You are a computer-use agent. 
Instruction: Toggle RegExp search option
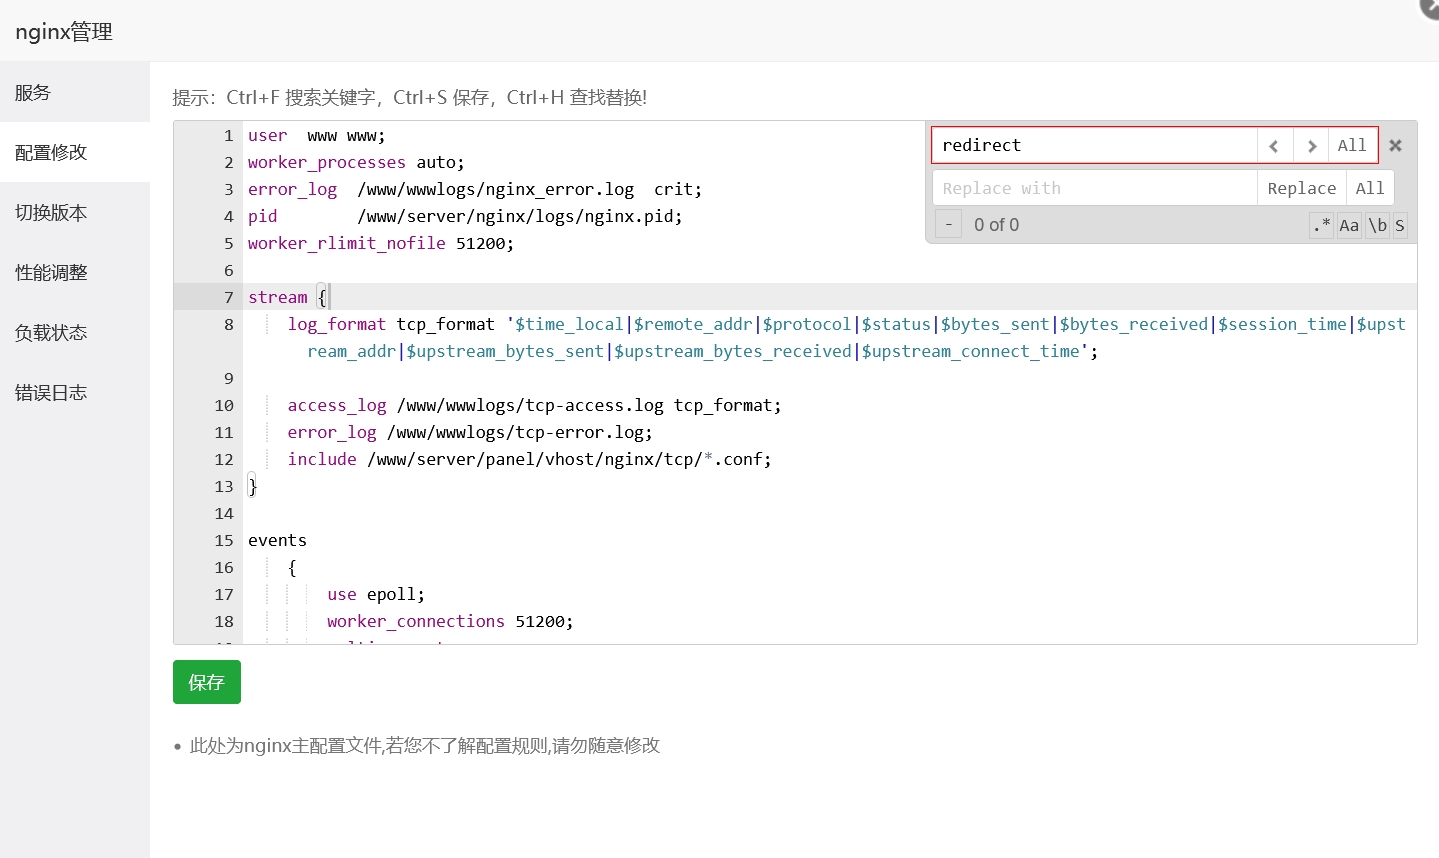click(1322, 225)
